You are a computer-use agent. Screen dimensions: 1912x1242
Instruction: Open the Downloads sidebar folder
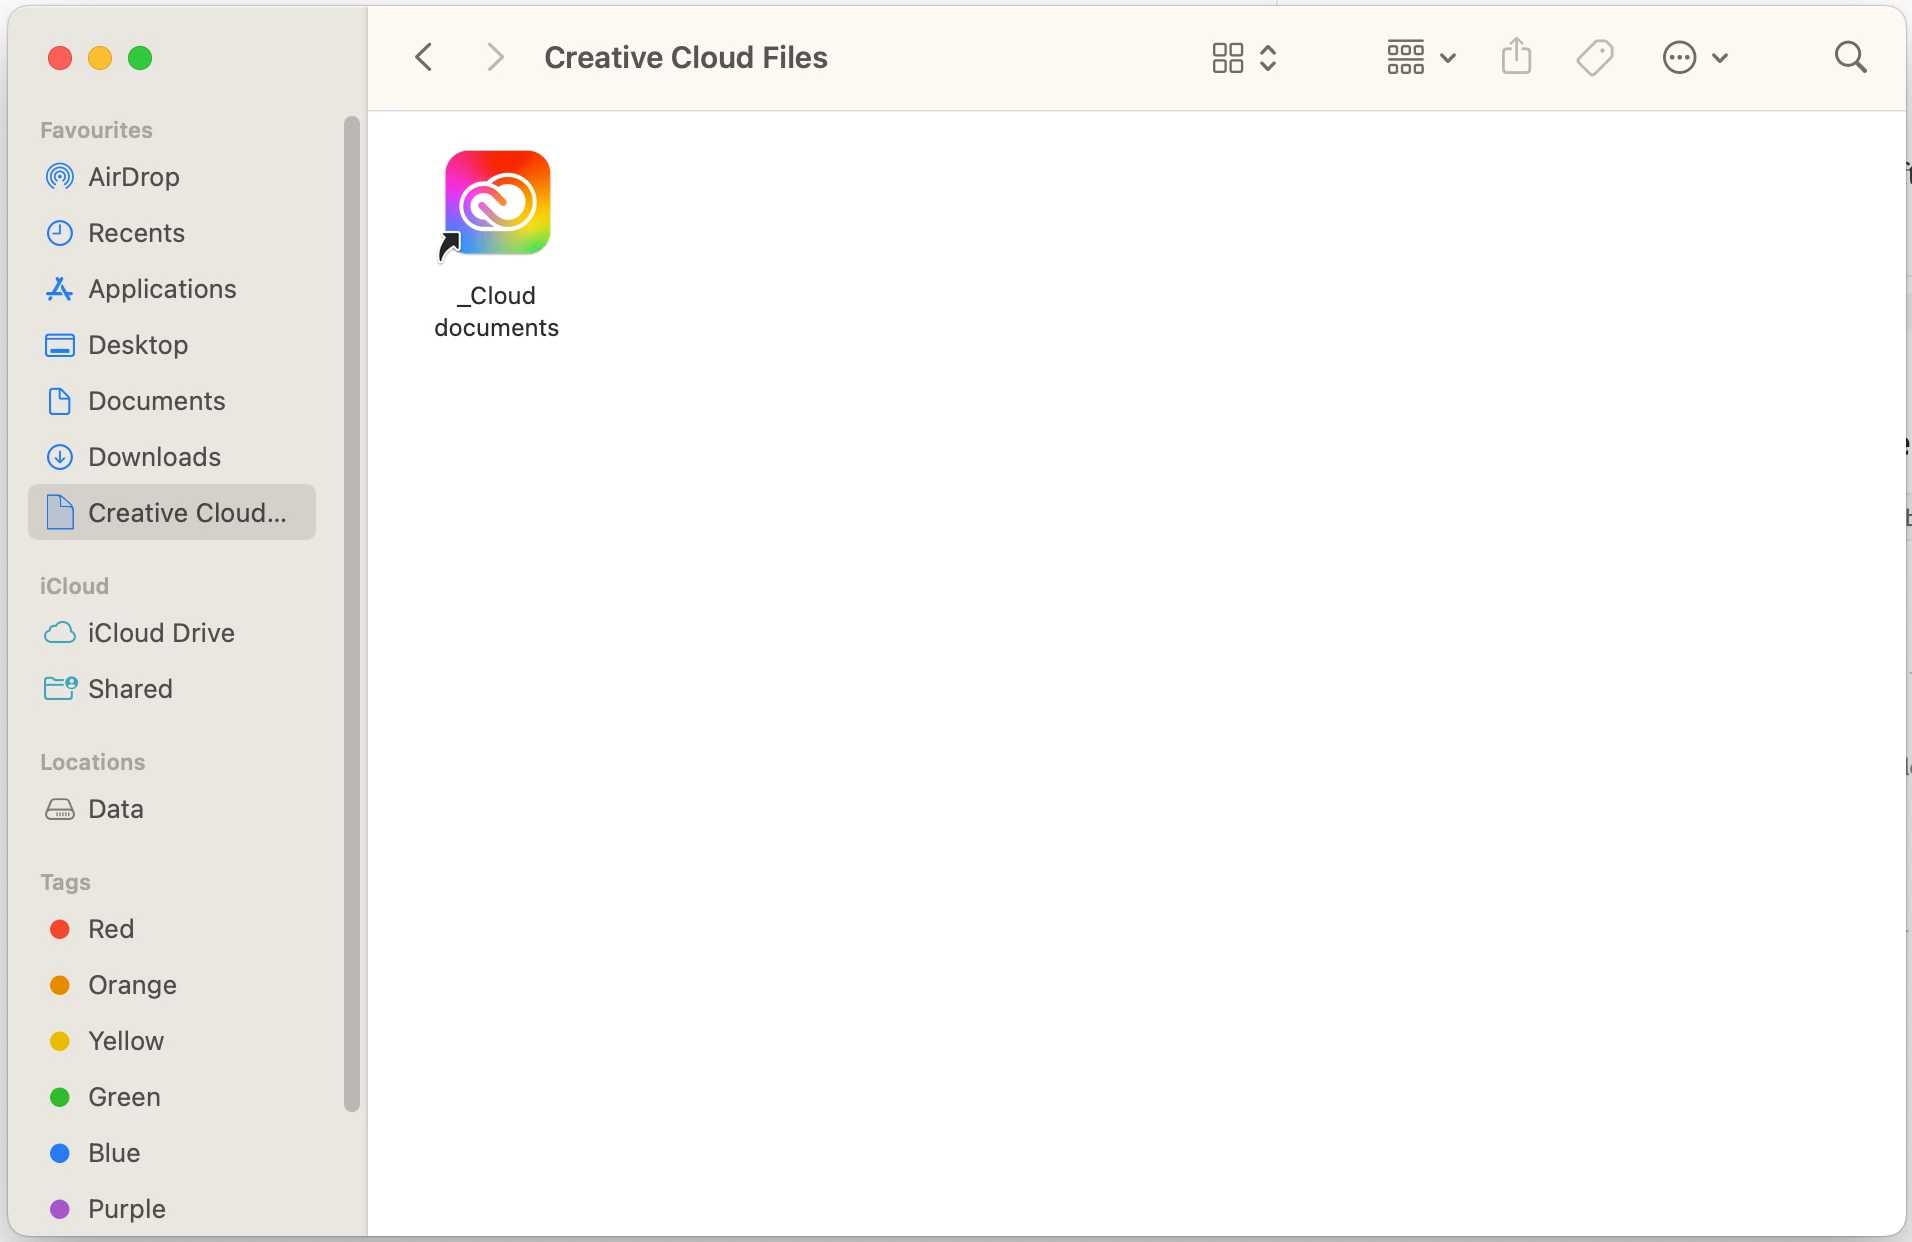pyautogui.click(x=172, y=457)
